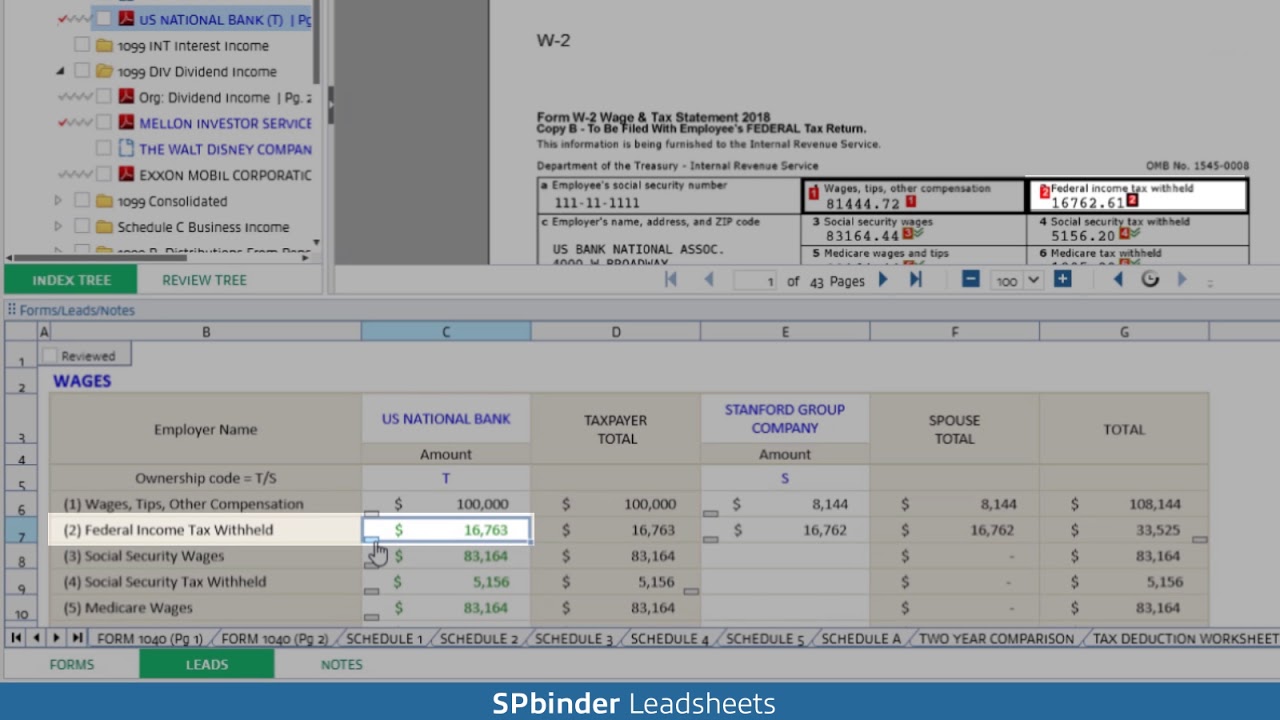The height and width of the screenshot is (720, 1280).
Task: Select TWO YEAR COMPARISON sheet tab
Action: coord(996,638)
